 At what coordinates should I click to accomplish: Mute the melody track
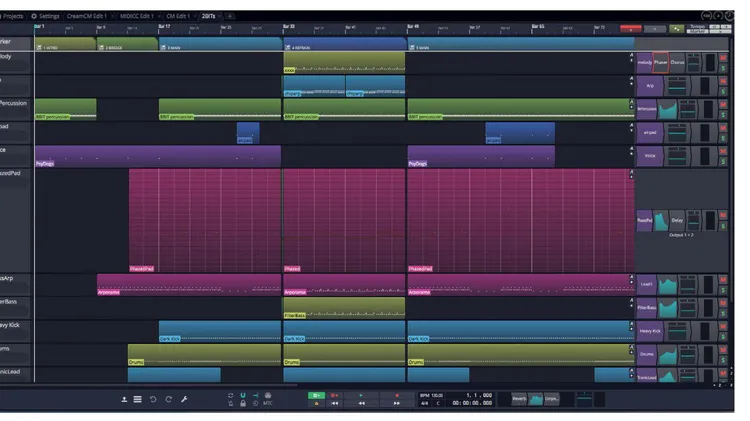pos(722,57)
